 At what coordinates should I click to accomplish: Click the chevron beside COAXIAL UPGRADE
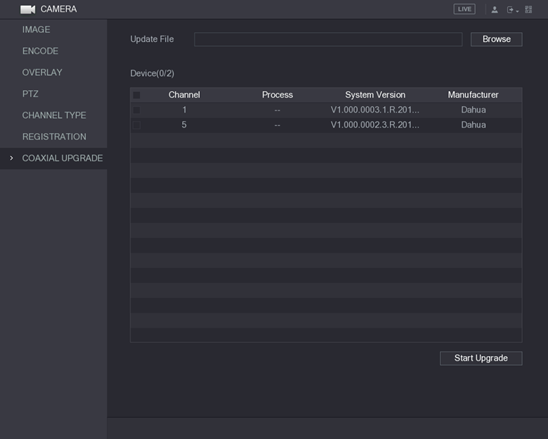tap(12, 158)
